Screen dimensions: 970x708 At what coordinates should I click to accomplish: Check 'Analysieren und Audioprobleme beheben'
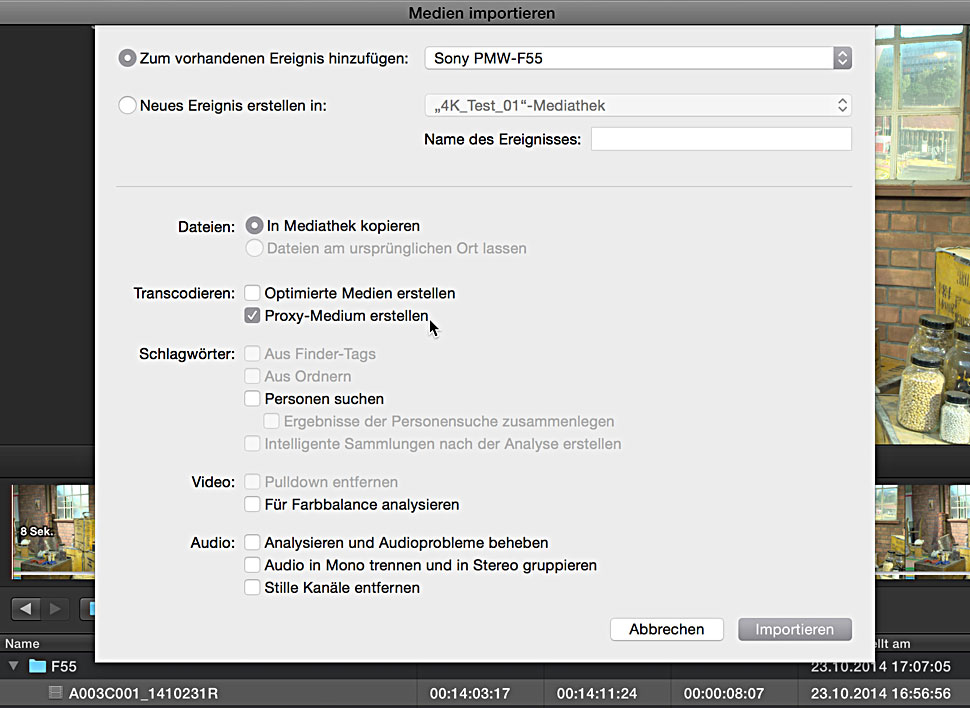(x=253, y=543)
